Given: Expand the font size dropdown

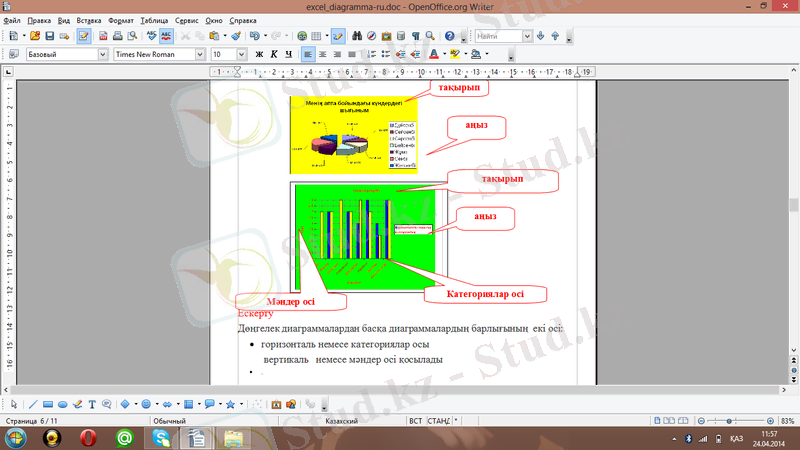Looking at the screenshot, I should (242, 54).
